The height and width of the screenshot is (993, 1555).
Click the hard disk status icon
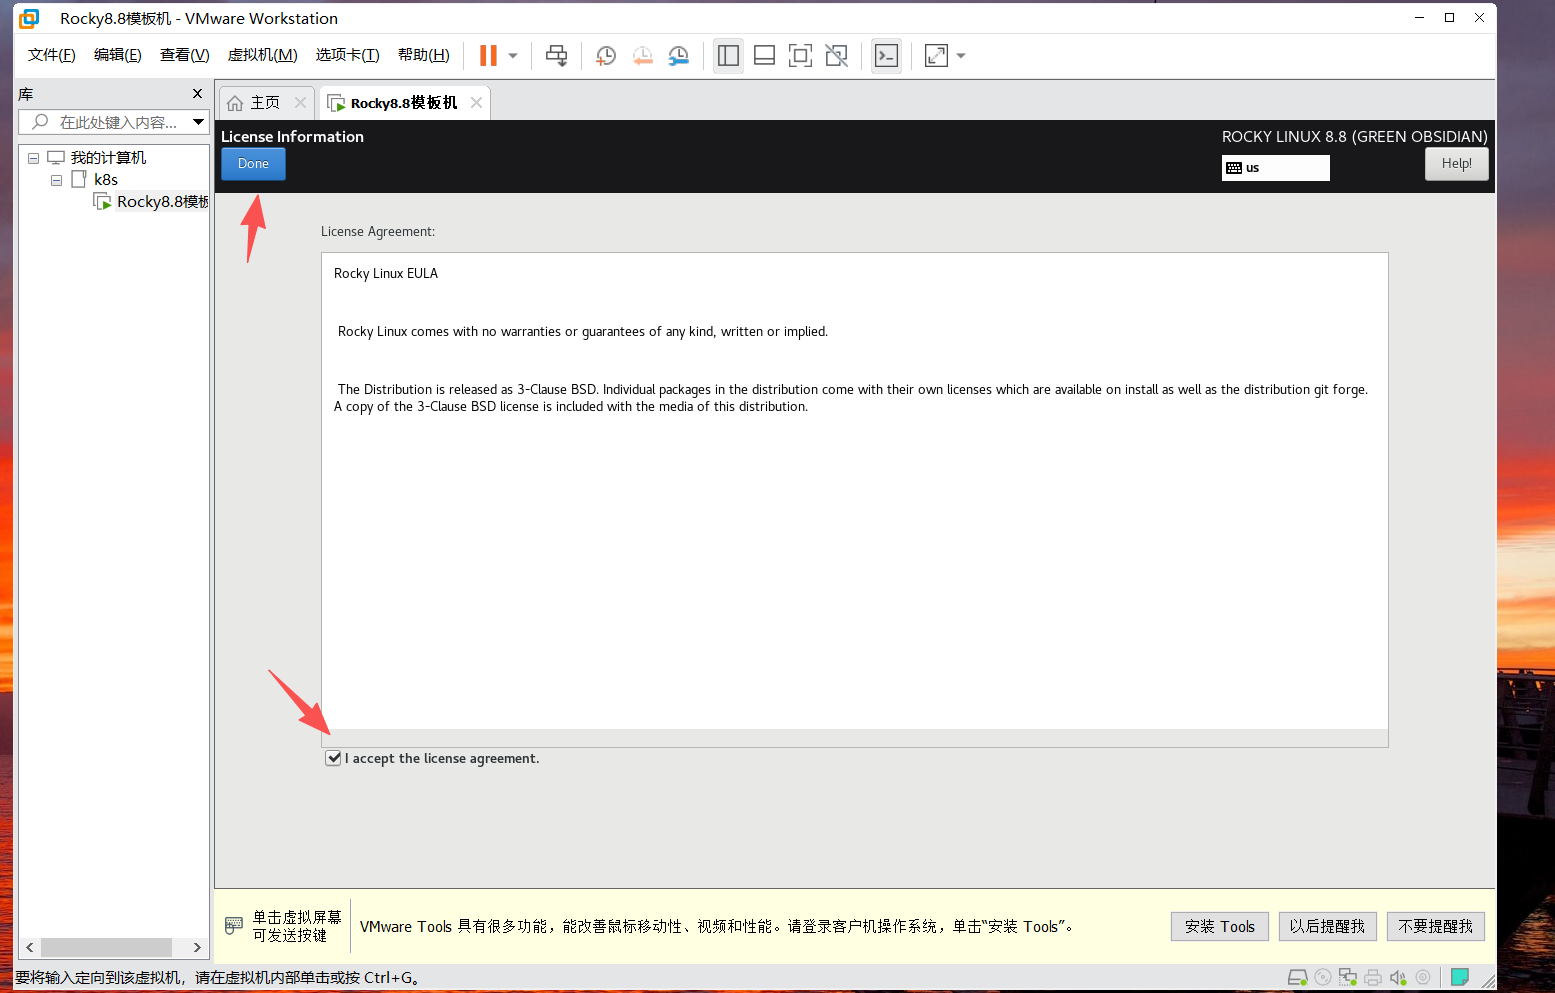tap(1297, 977)
